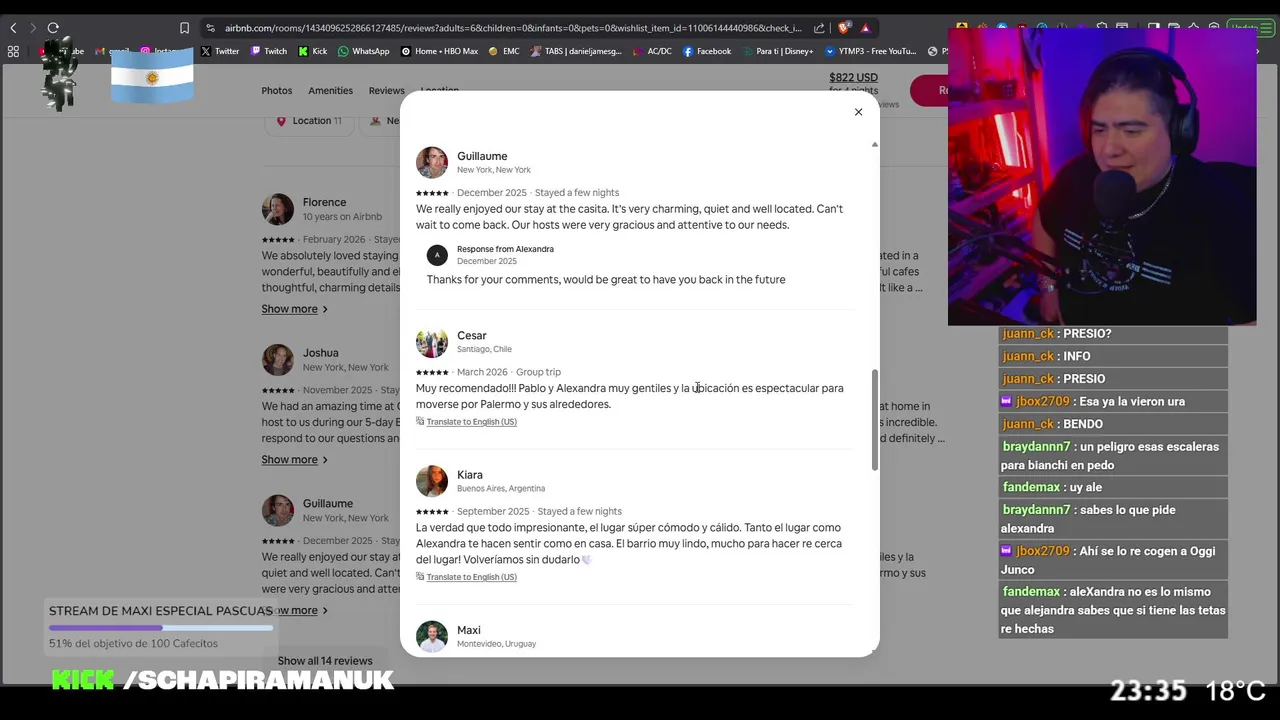Image resolution: width=1280 pixels, height=720 pixels.
Task: Open the Para ti | Disney+ bookmark
Action: coord(777,51)
